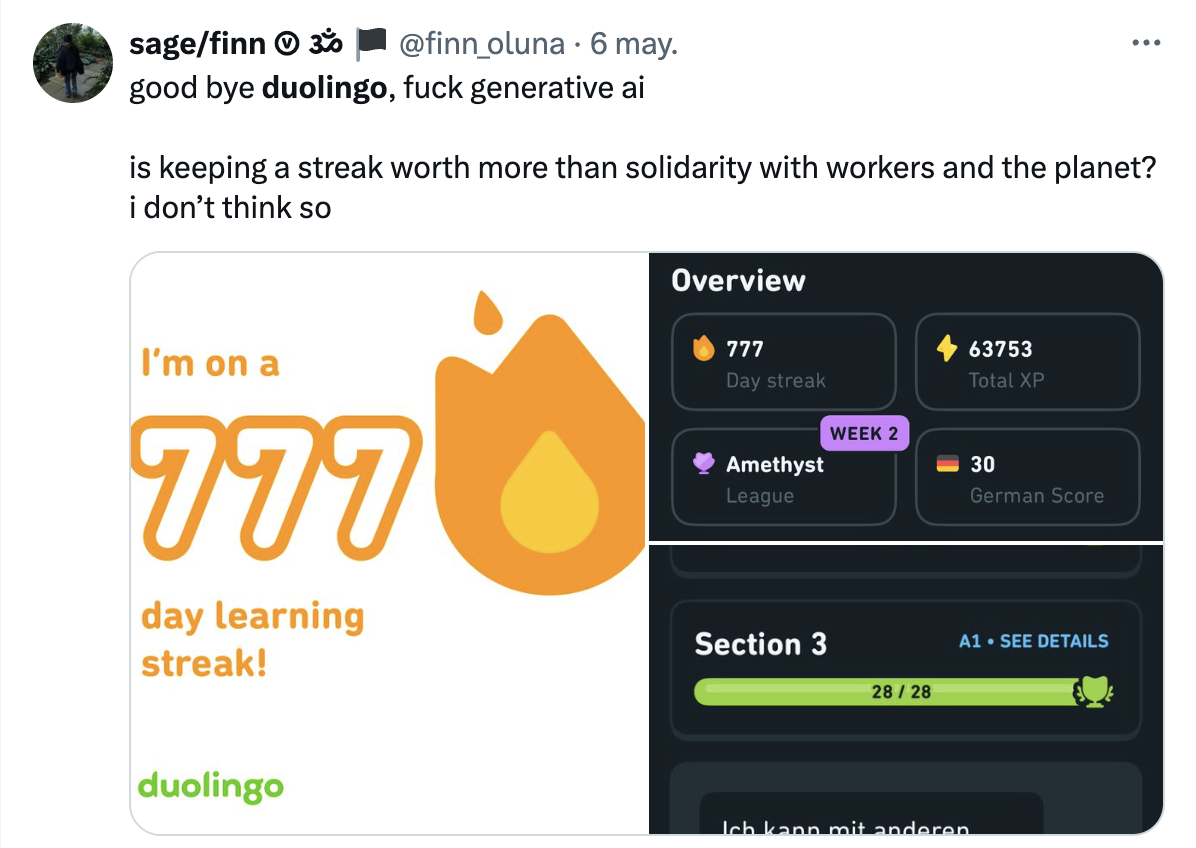Open the tweet via the 6 may. timestamp

tap(634, 44)
